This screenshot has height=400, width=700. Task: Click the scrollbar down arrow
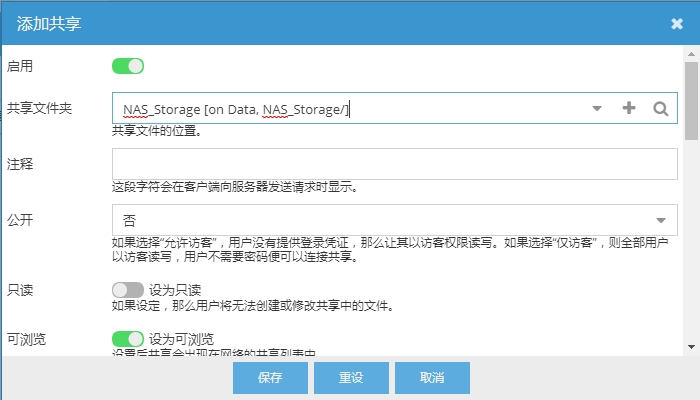[x=692, y=347]
